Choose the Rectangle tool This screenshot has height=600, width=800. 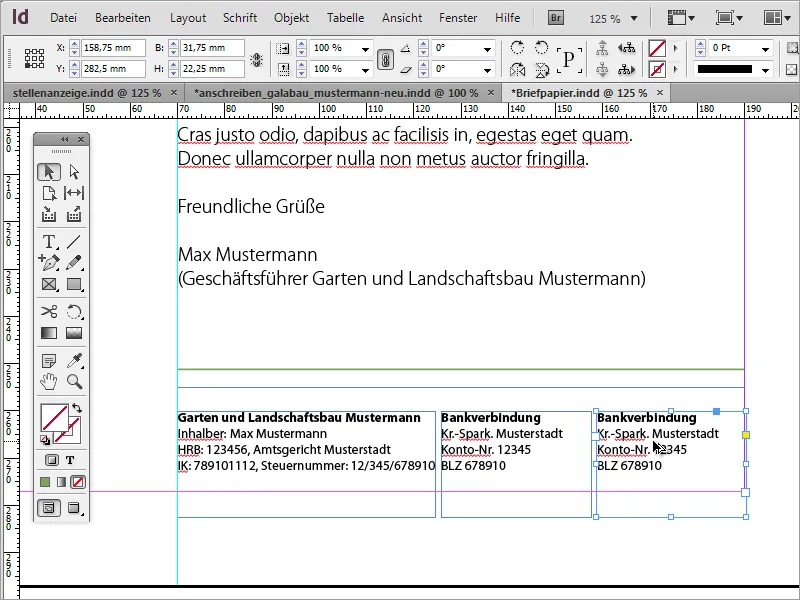[74, 284]
